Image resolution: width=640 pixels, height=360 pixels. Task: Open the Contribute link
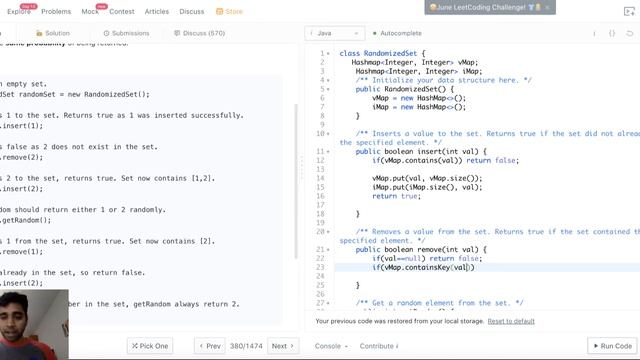coord(379,346)
